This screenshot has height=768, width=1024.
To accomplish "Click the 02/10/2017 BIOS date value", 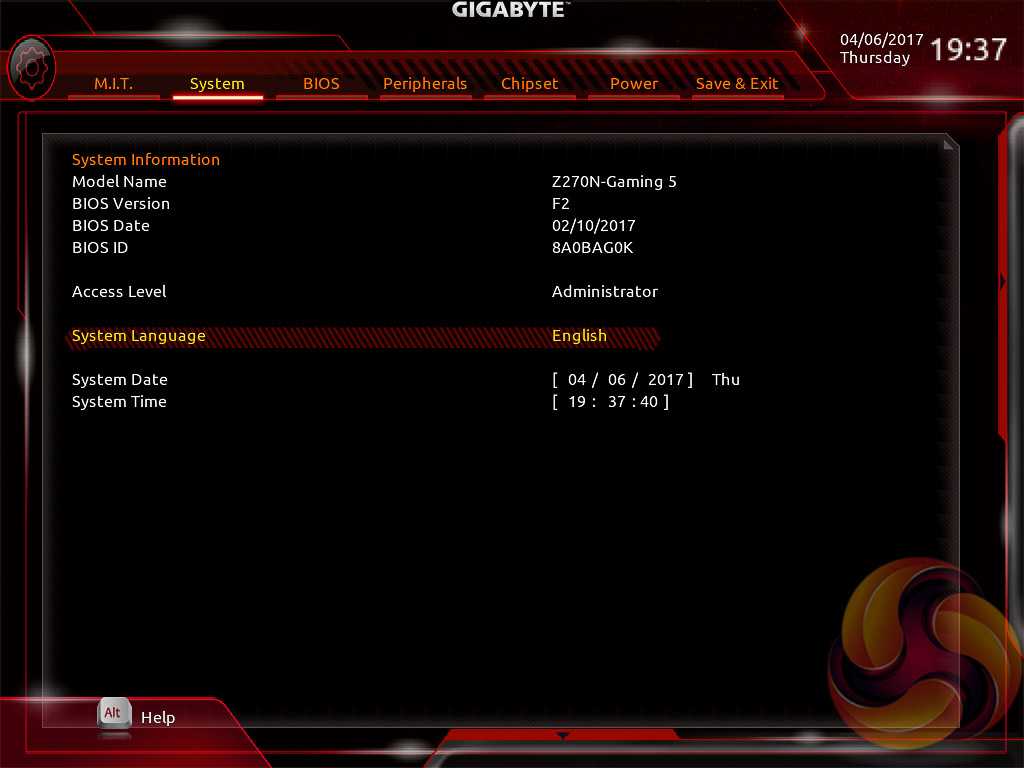I will pos(594,226).
